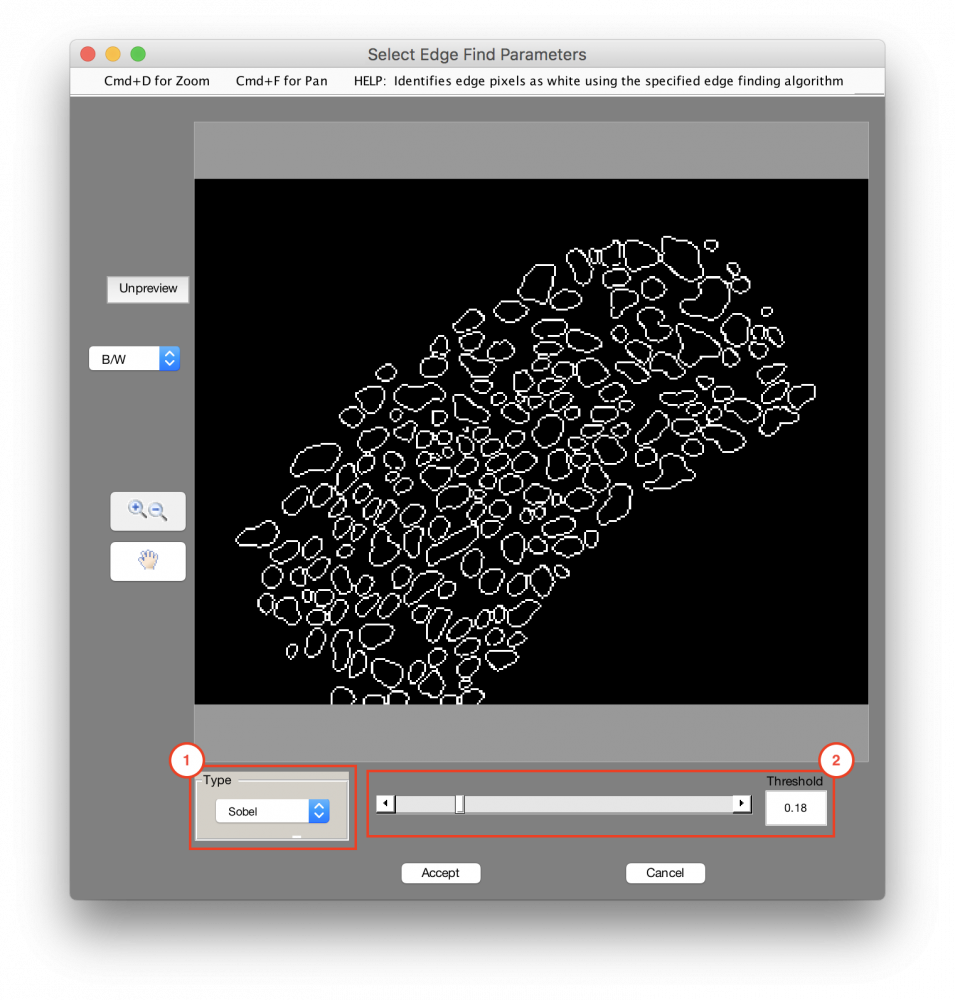Select the hand pan tool icon
This screenshot has width=955, height=1000.
[x=147, y=561]
